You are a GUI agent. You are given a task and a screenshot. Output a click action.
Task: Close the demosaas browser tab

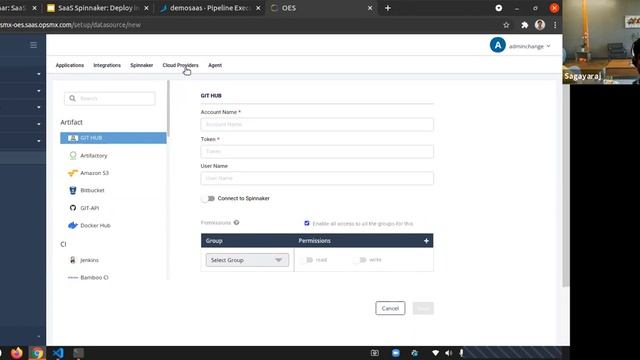(x=258, y=8)
